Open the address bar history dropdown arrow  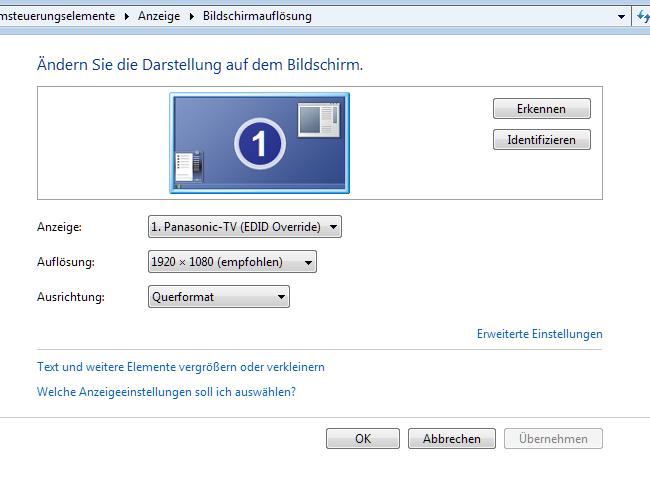(621, 17)
